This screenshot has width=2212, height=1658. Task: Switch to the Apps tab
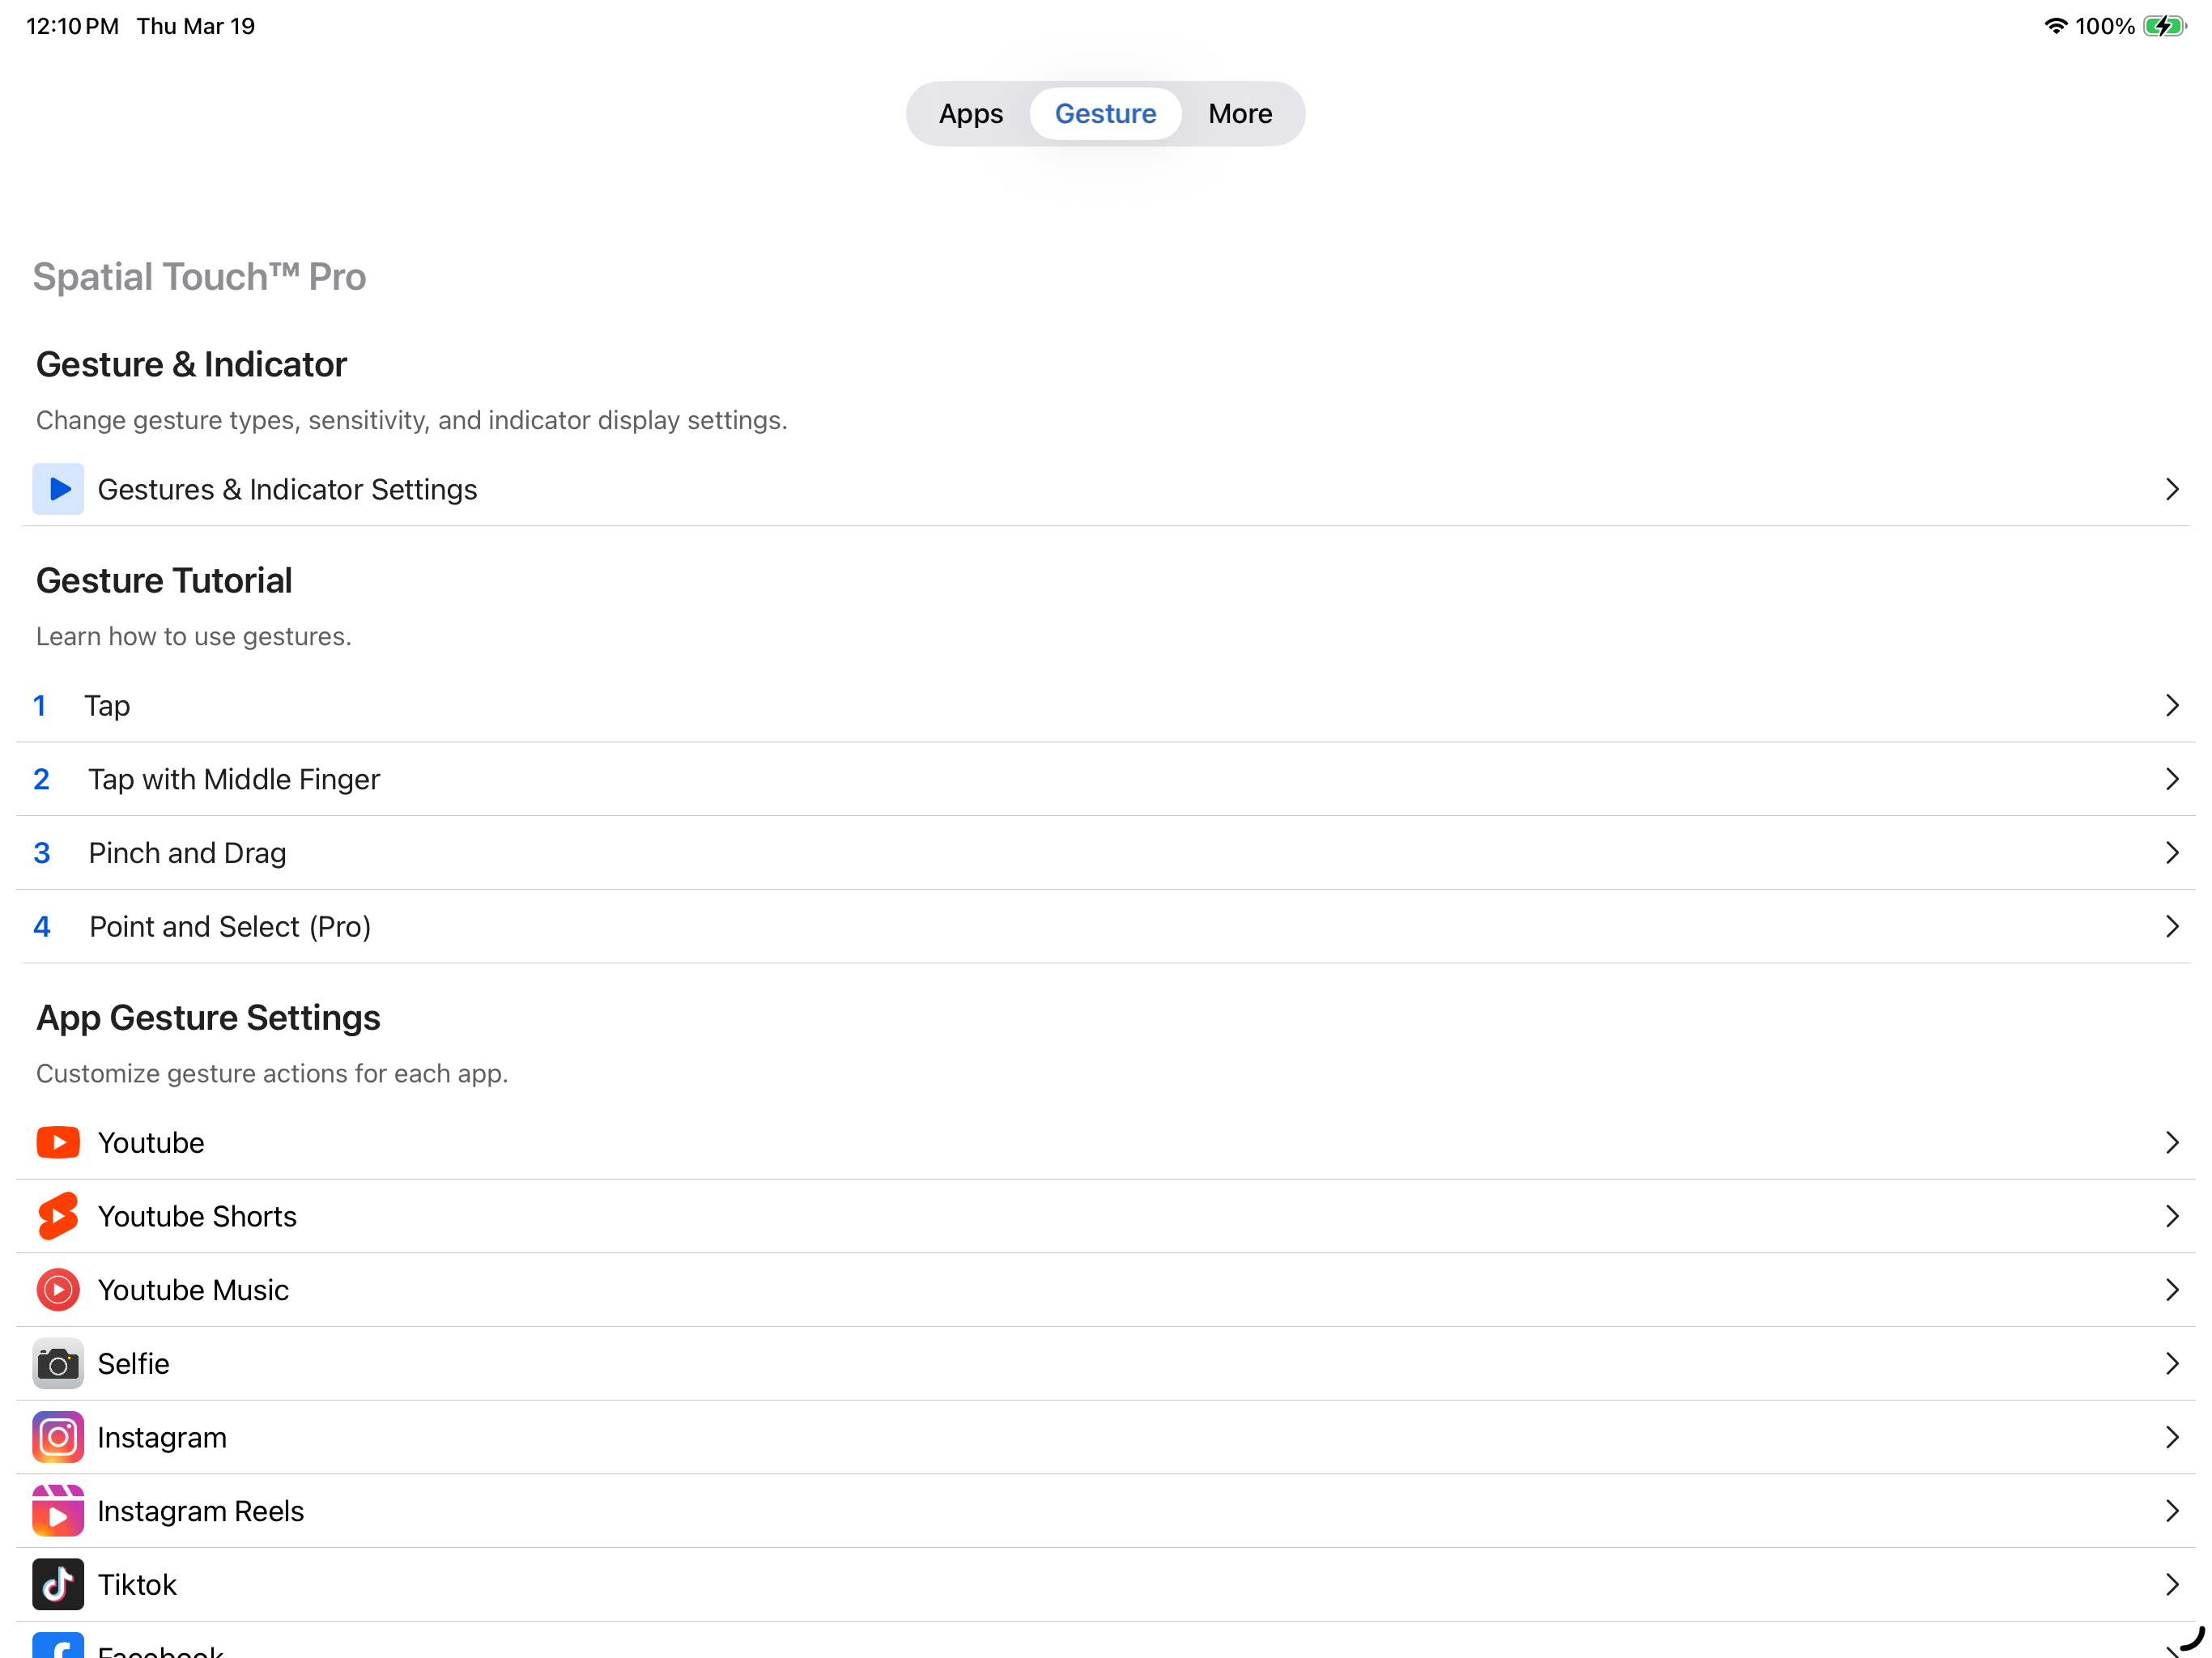(x=970, y=114)
